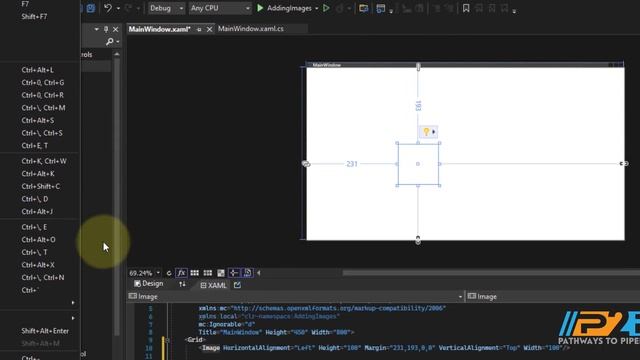Screen dimensions: 640x360
Task: Click the refresh designer icon beside zoom
Action: click(169, 273)
